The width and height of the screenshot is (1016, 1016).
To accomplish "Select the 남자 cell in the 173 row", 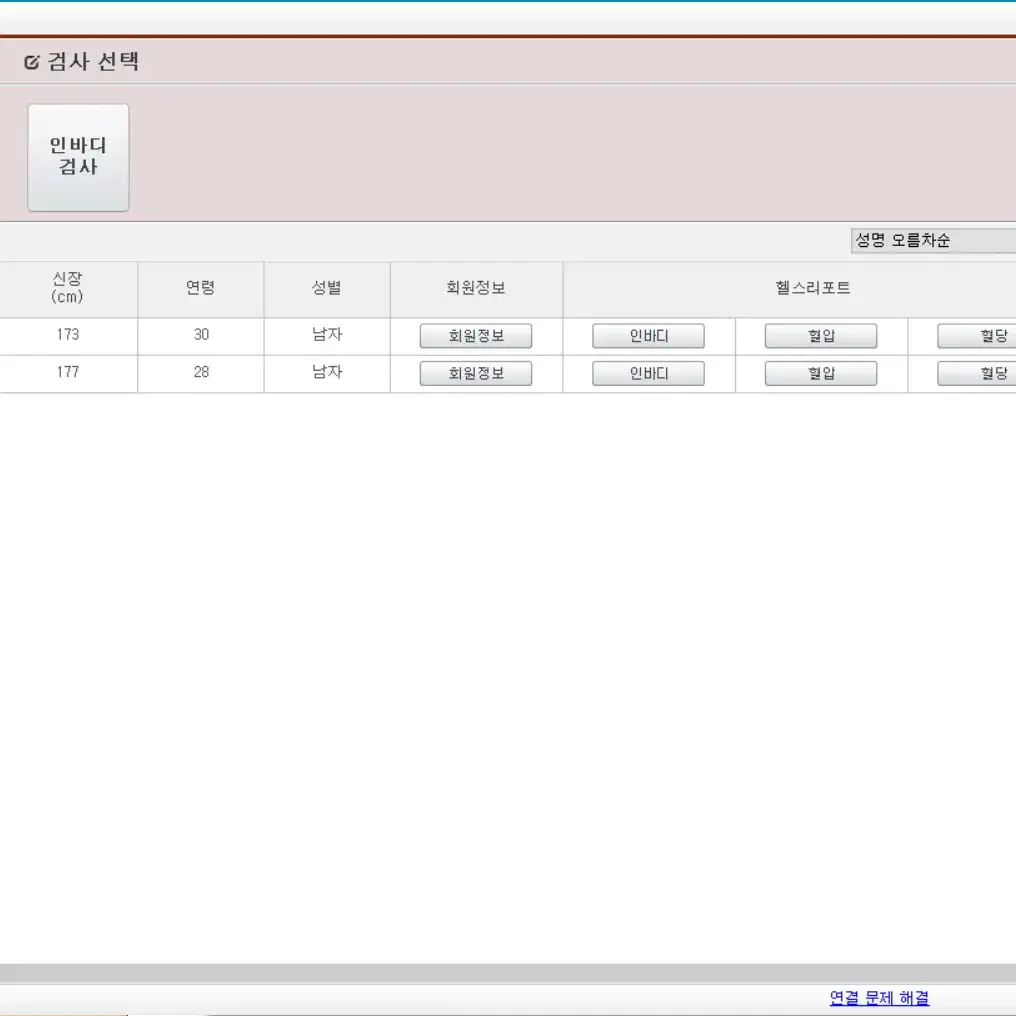I will click(327, 336).
